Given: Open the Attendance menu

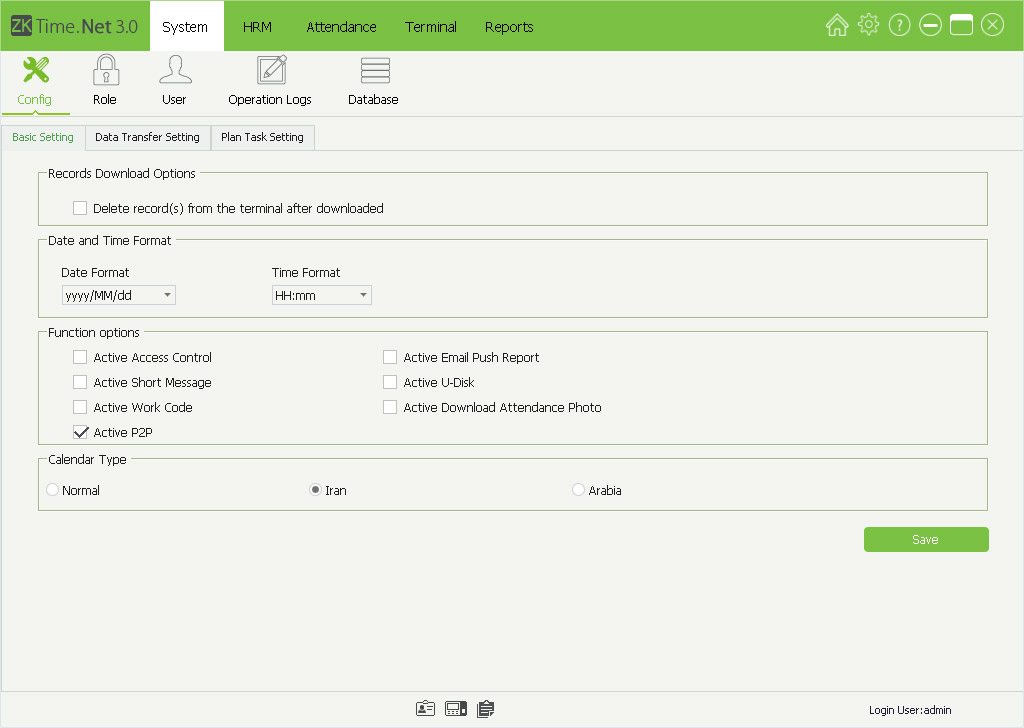Looking at the screenshot, I should tap(341, 27).
